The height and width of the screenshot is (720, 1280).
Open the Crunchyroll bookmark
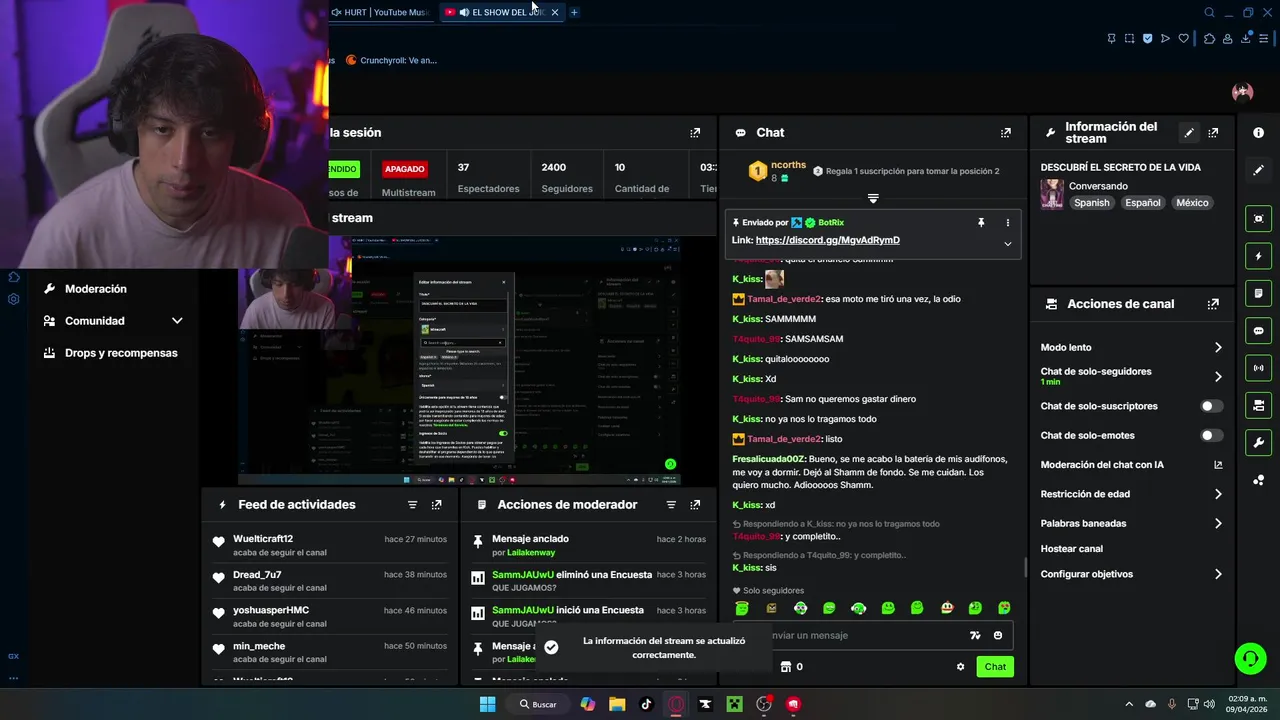click(x=391, y=60)
